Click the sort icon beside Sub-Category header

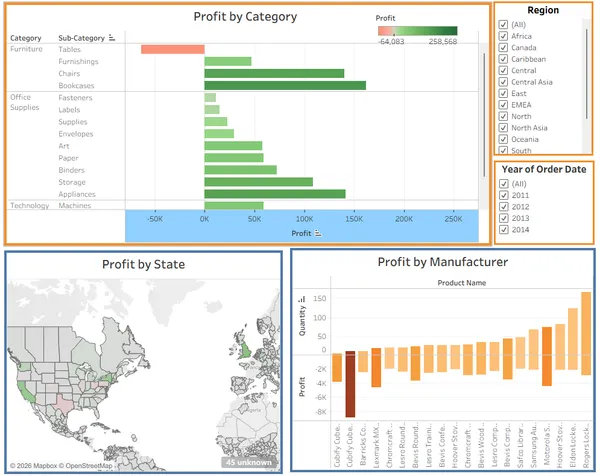click(112, 37)
